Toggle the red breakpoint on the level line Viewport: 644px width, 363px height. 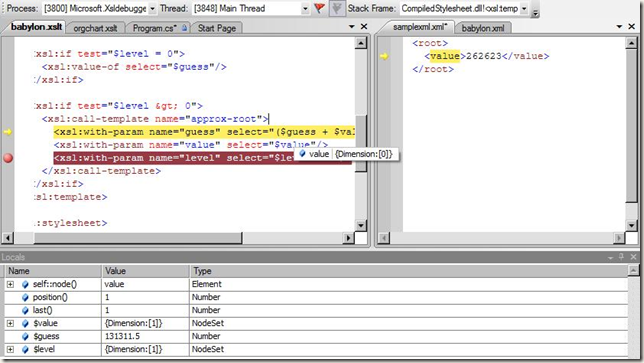click(x=8, y=158)
